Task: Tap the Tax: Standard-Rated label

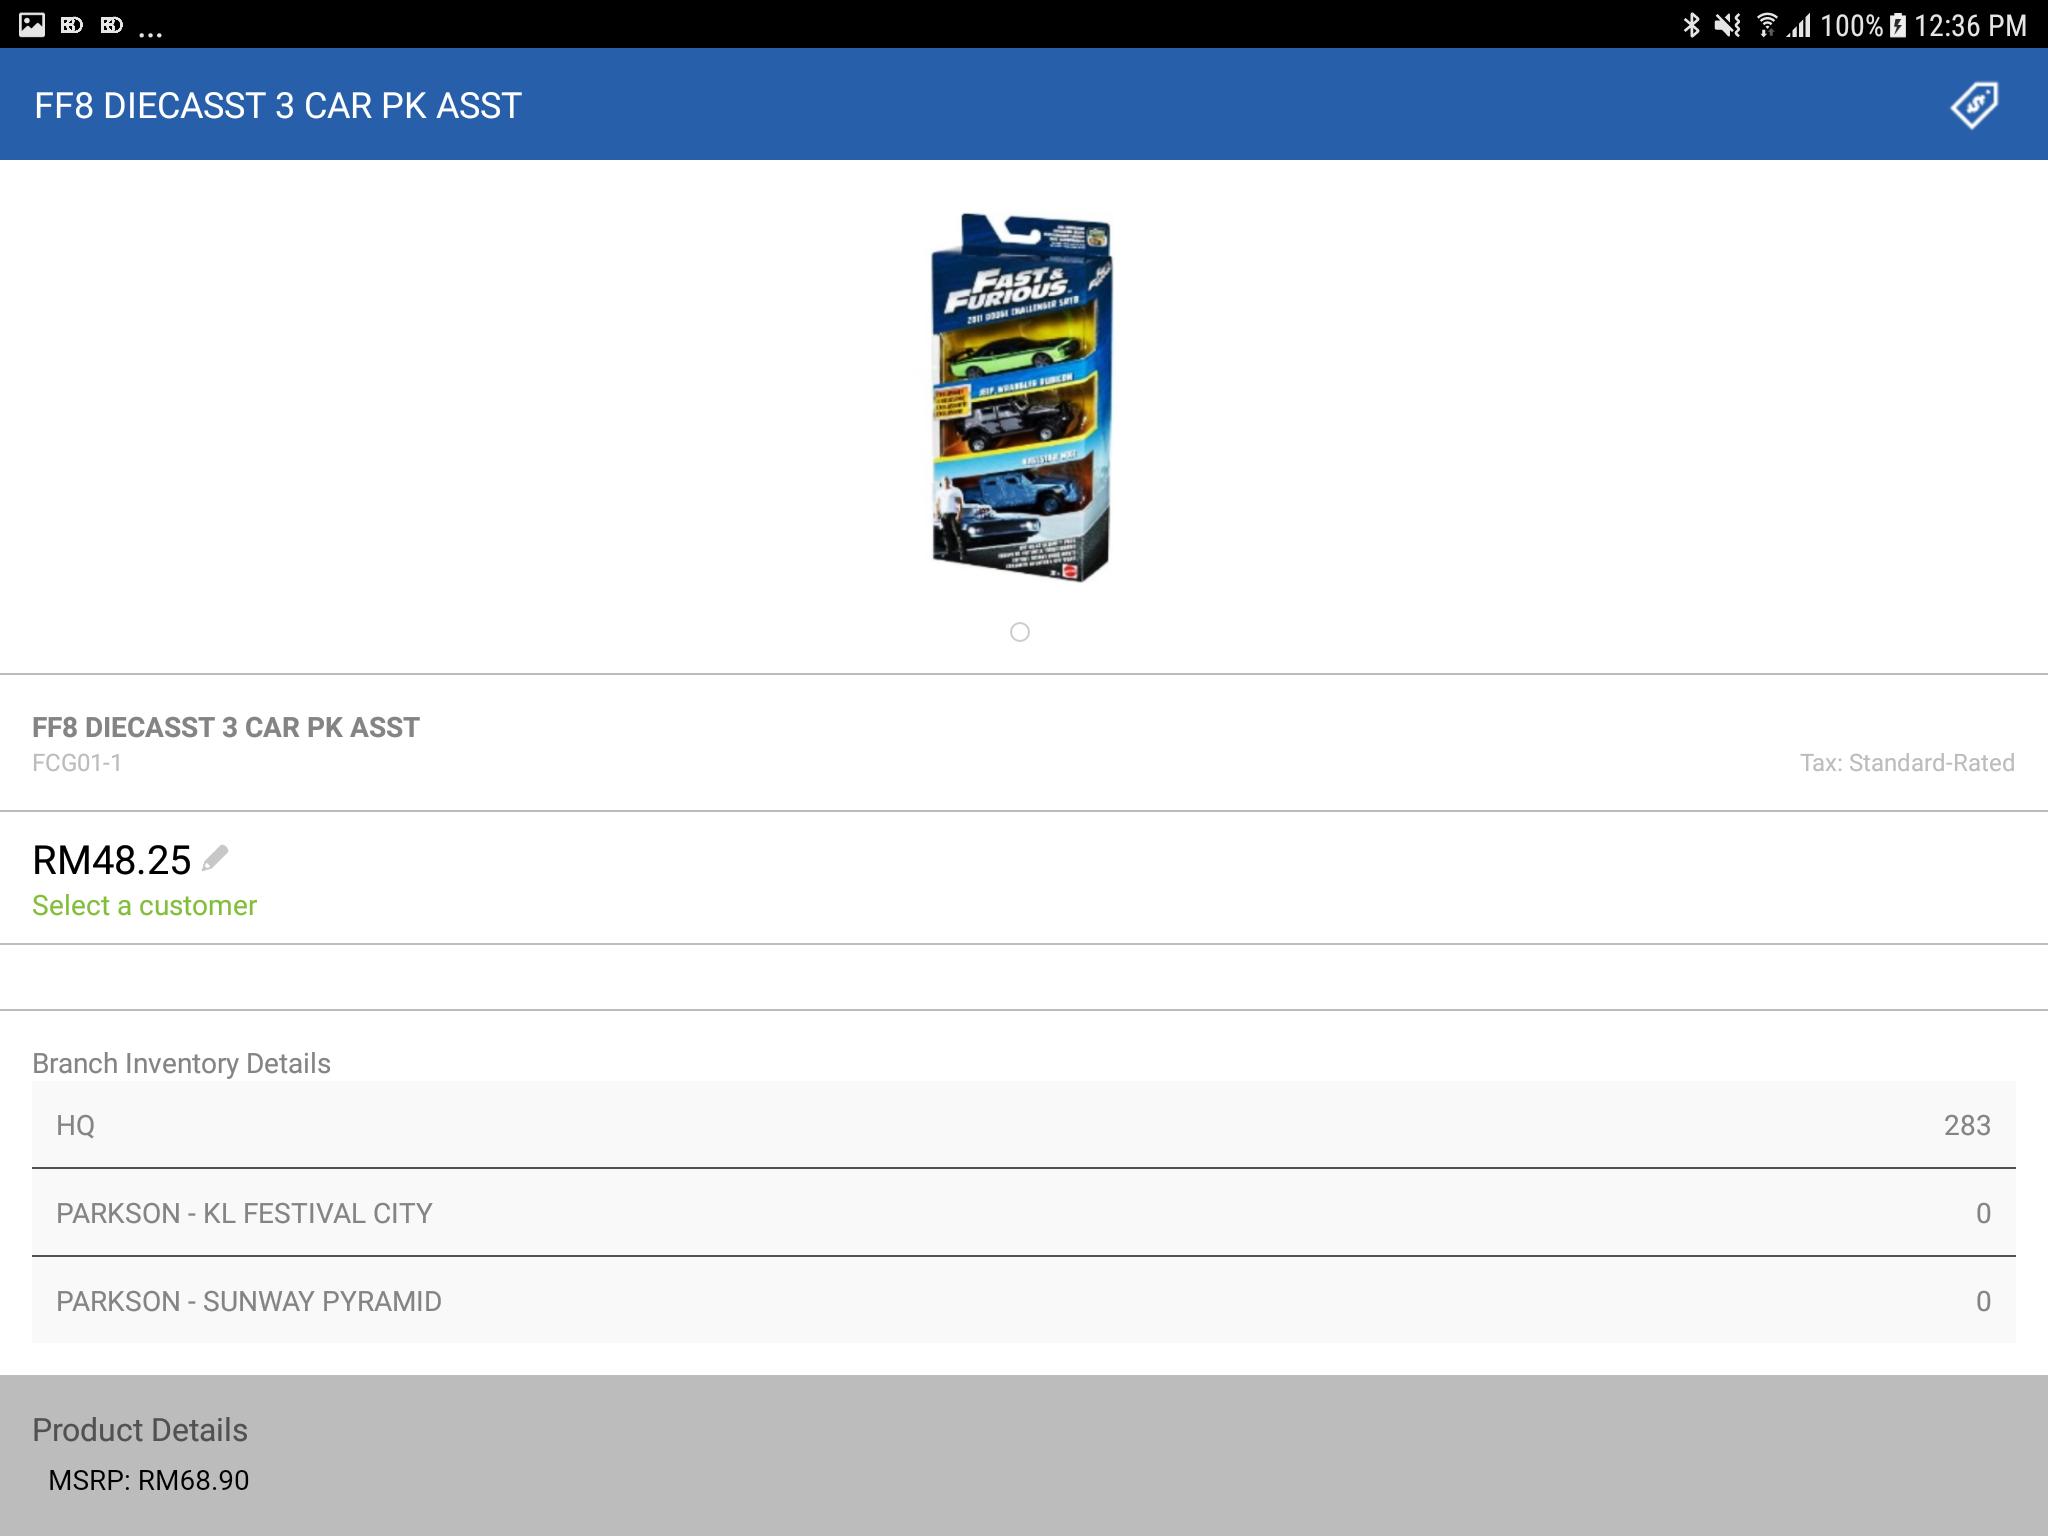Action: click(x=1907, y=763)
